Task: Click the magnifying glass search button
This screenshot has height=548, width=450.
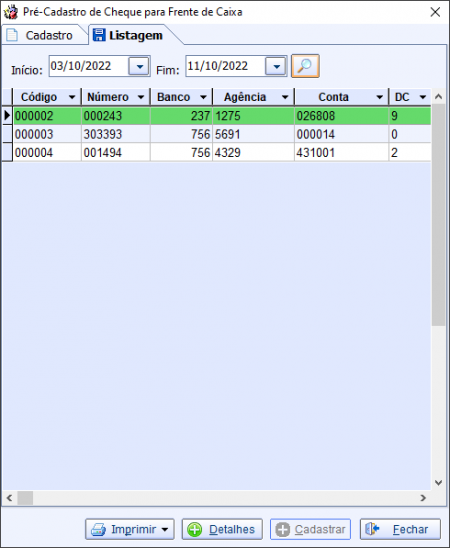Action: pyautogui.click(x=305, y=66)
